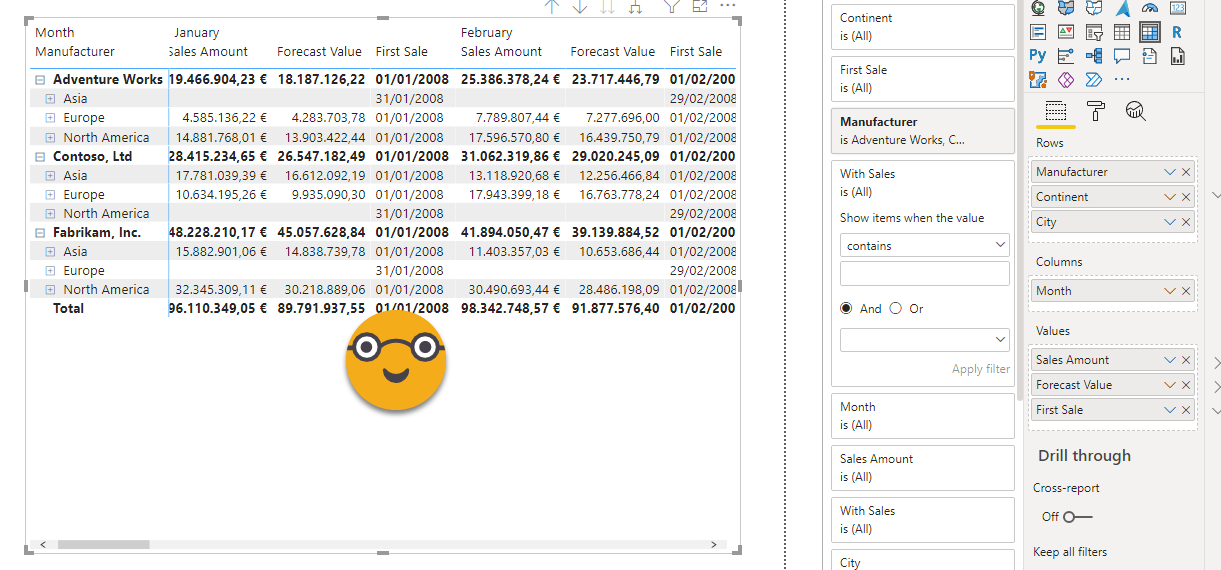Switch to the Fields tab

(x=1056, y=111)
